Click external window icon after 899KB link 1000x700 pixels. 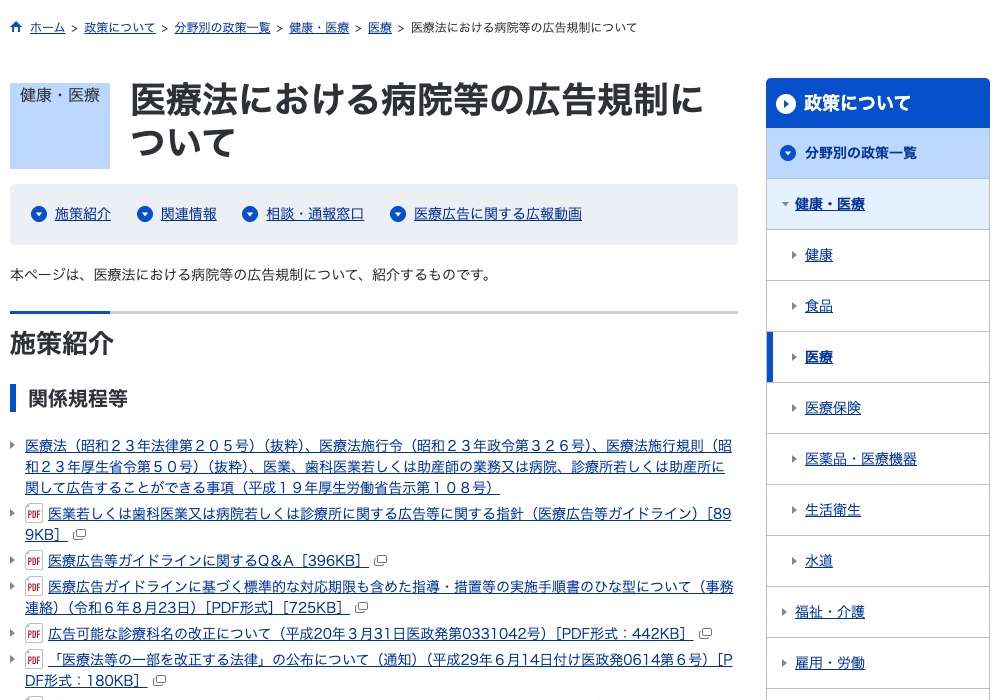point(80,534)
